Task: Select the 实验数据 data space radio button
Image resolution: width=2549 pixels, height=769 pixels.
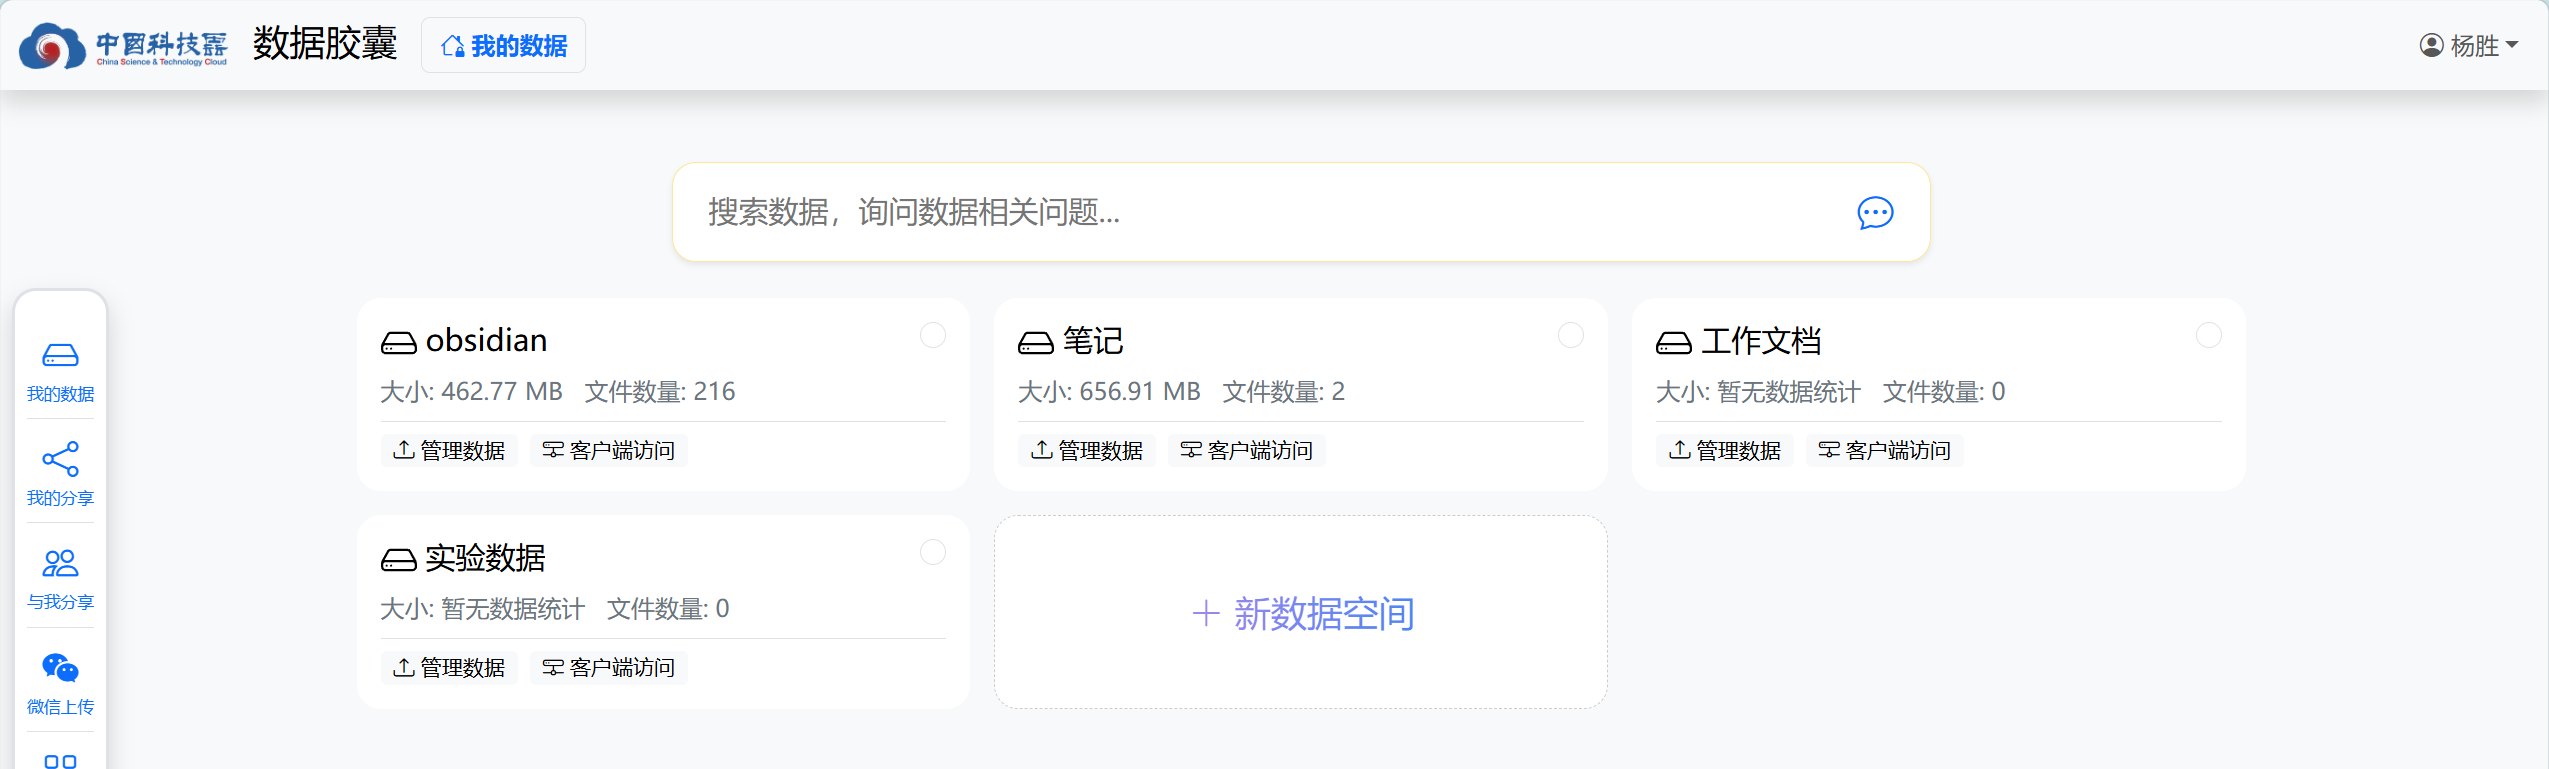Action: point(932,552)
